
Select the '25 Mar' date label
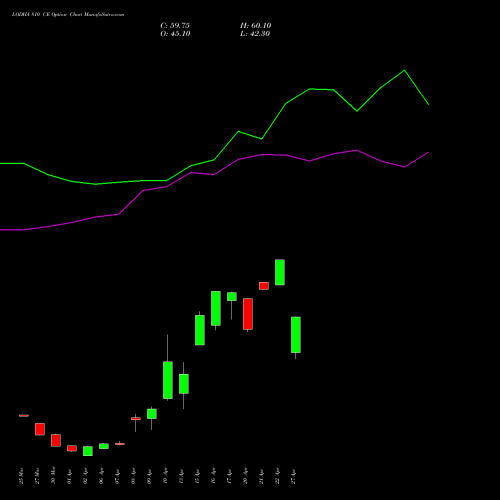tap(21, 476)
